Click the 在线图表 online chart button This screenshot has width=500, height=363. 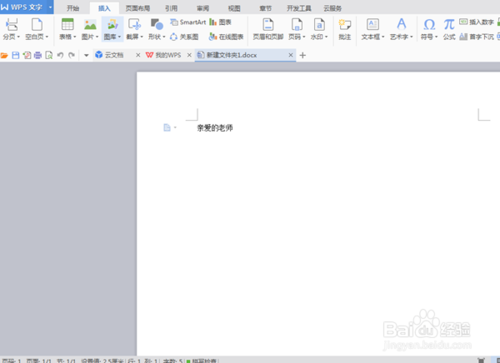pos(226,37)
